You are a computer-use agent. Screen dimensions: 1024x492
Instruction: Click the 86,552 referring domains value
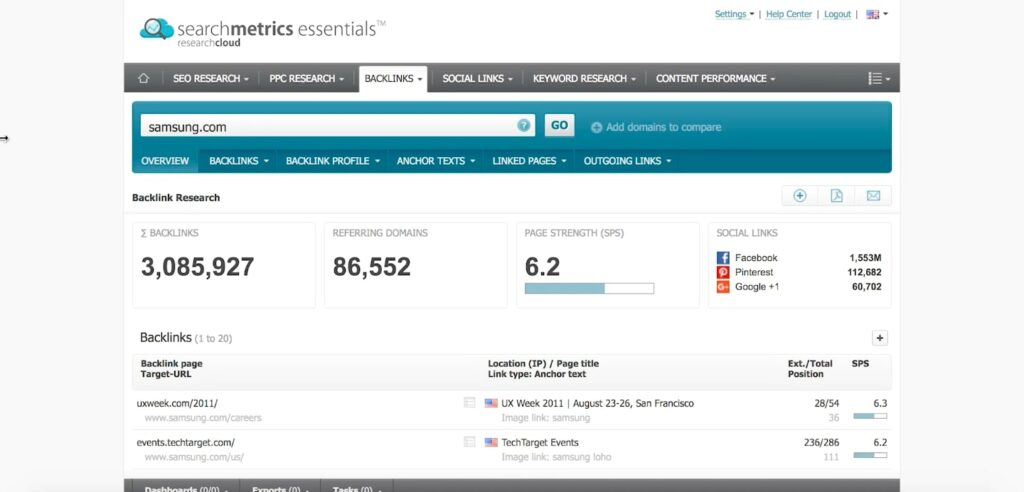(372, 267)
